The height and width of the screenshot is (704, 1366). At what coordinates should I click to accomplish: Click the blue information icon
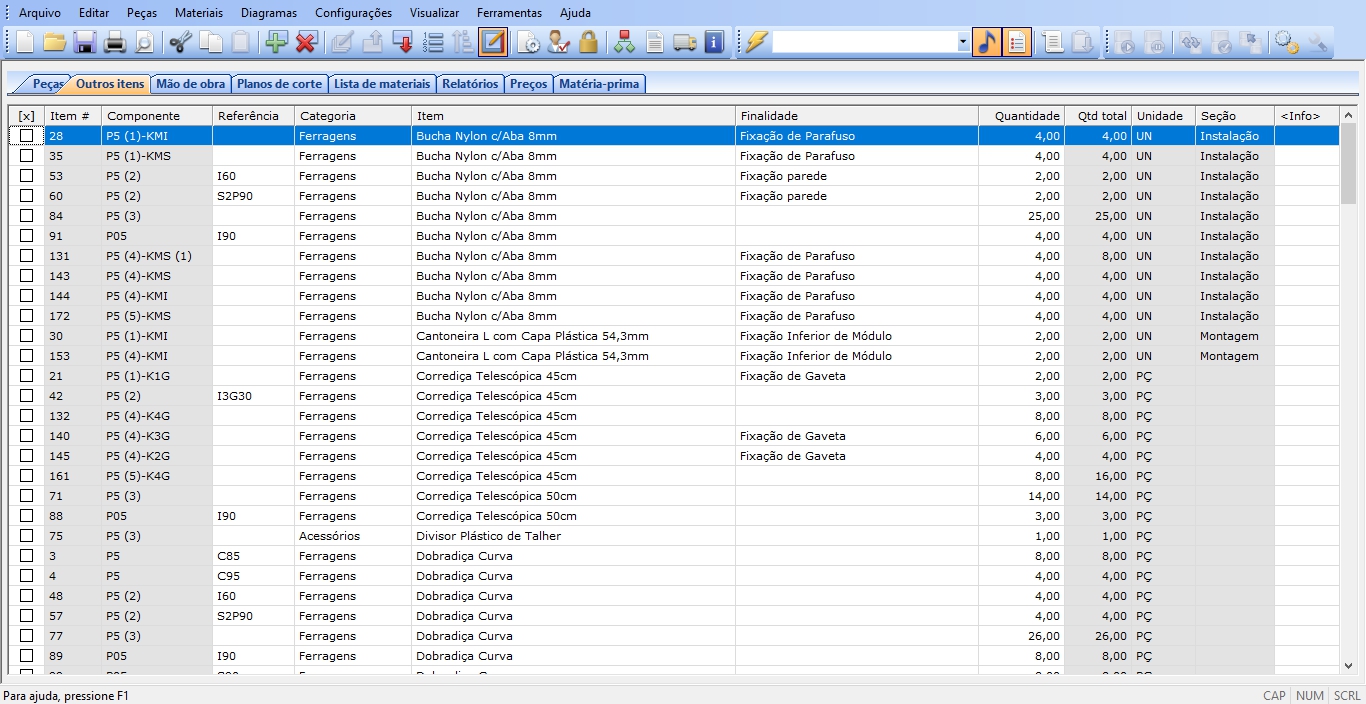714,42
